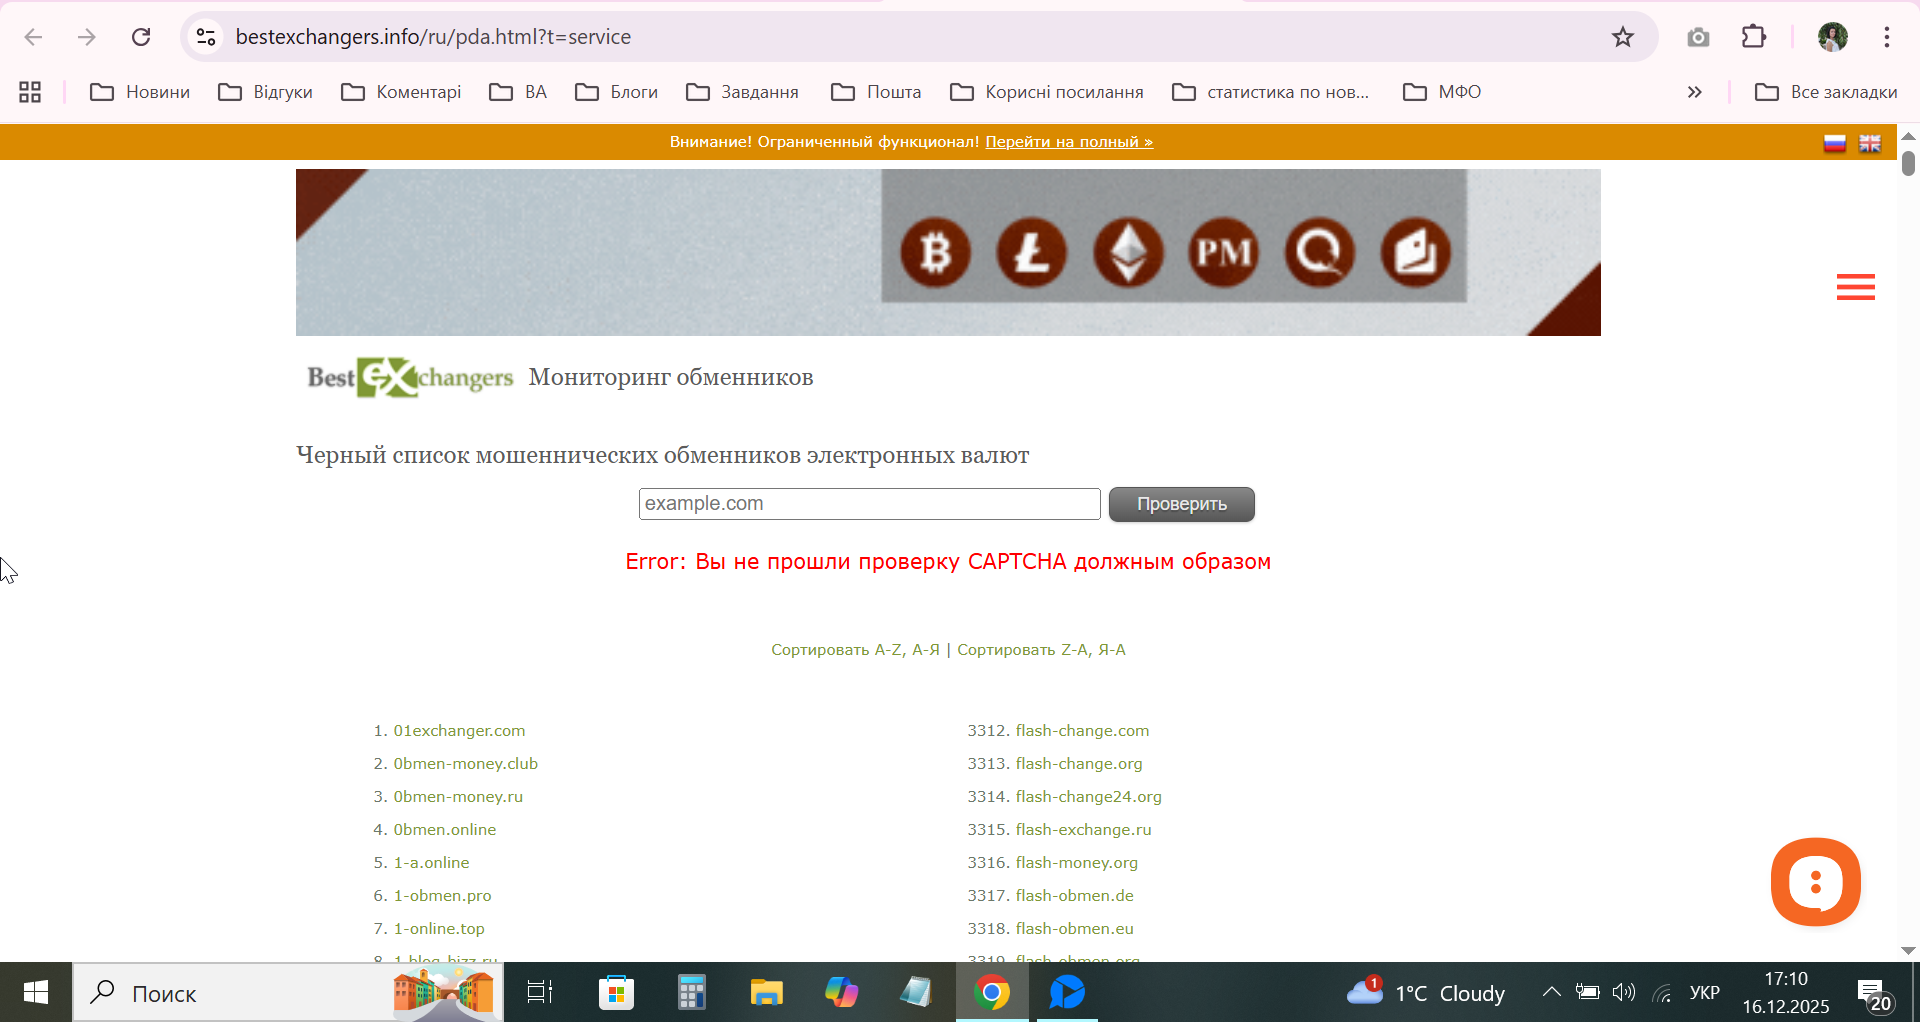Viewport: 1920px width, 1022px height.
Task: Click the page scrollbar down arrow
Action: click(x=1908, y=951)
